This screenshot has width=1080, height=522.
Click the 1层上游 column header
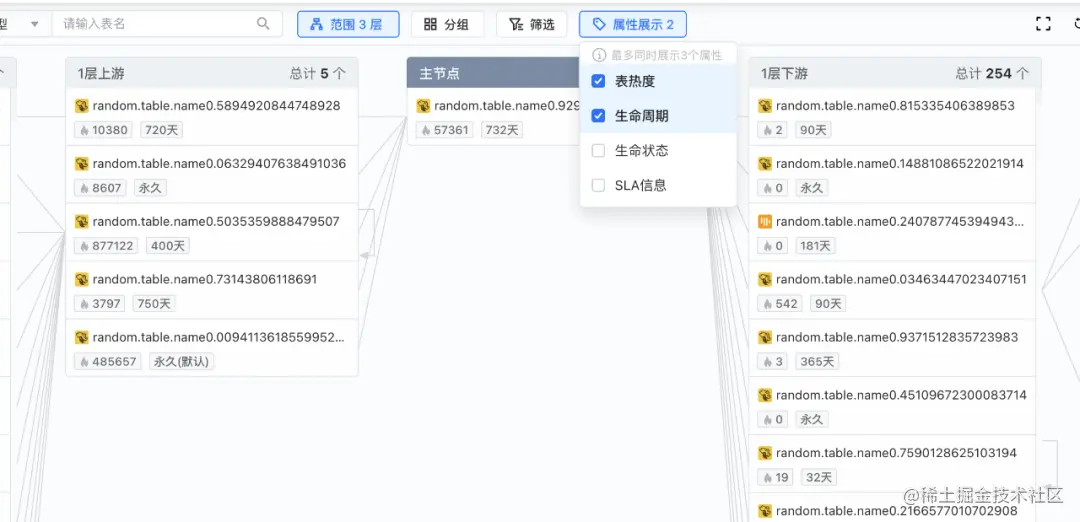tap(212, 73)
